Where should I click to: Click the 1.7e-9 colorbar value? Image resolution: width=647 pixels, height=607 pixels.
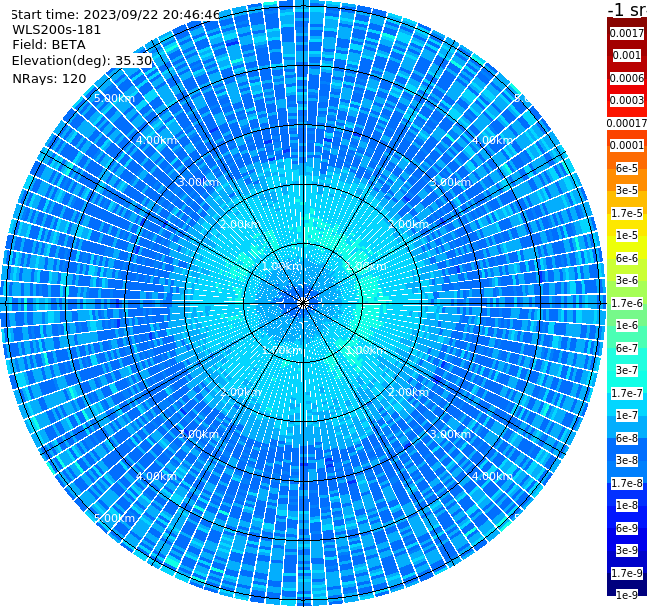point(627,573)
